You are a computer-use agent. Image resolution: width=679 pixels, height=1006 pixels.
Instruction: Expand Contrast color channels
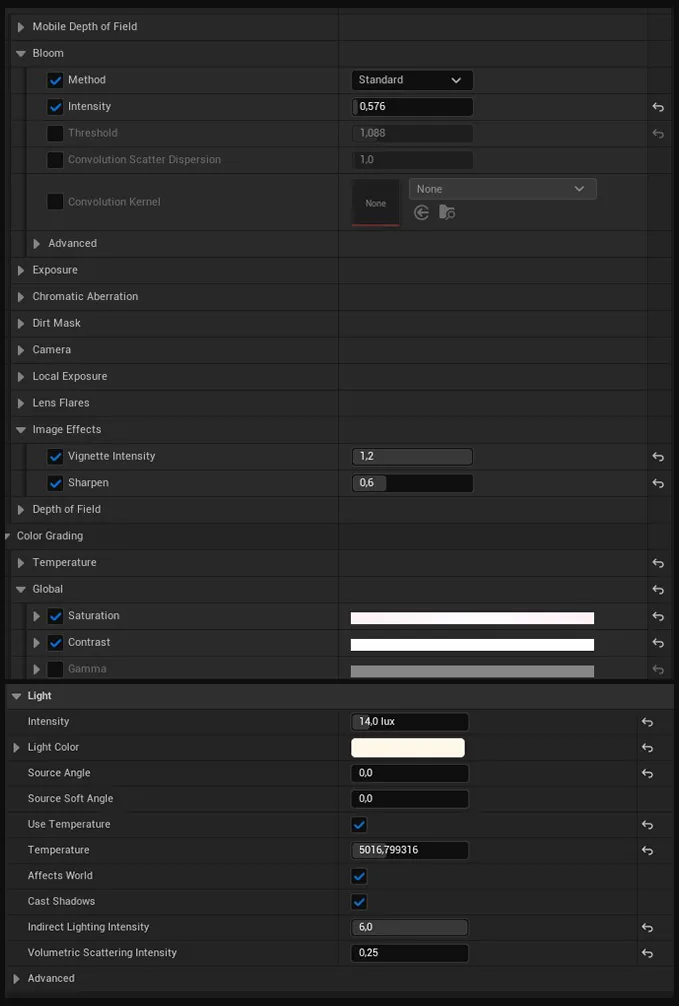click(x=37, y=643)
